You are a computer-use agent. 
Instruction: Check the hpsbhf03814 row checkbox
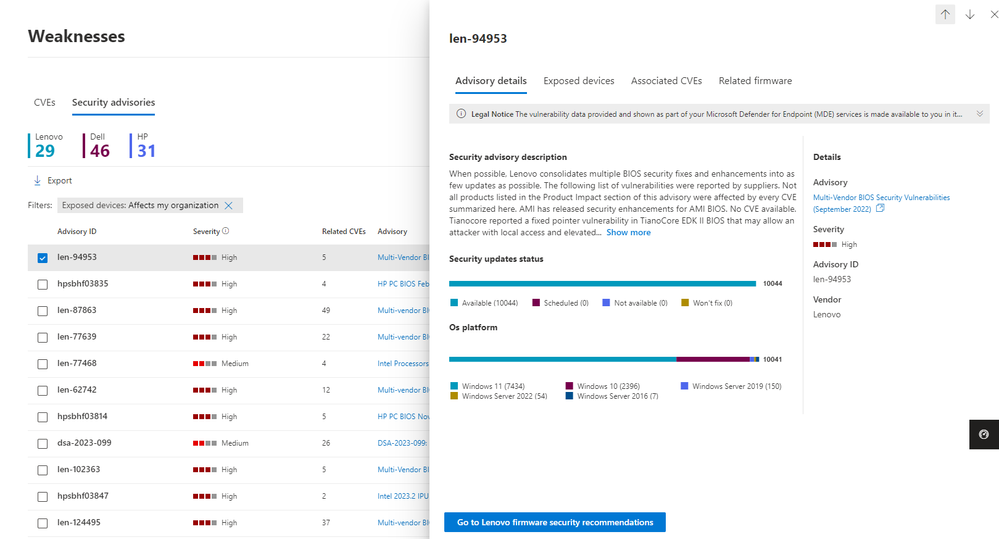coord(43,417)
